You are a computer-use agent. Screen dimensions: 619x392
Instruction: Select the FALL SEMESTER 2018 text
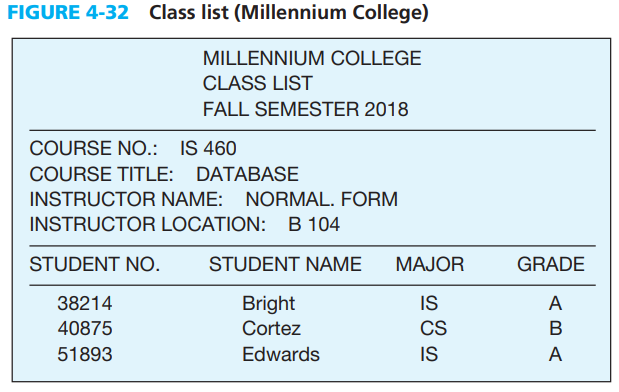[x=306, y=109]
